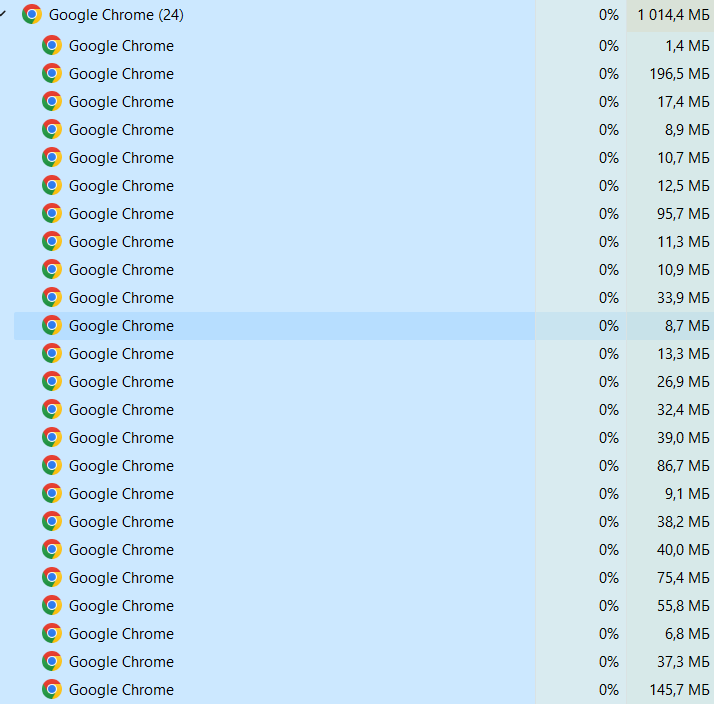The width and height of the screenshot is (714, 704).
Task: Click the memory value 37,3 МБ
Action: [x=683, y=662]
